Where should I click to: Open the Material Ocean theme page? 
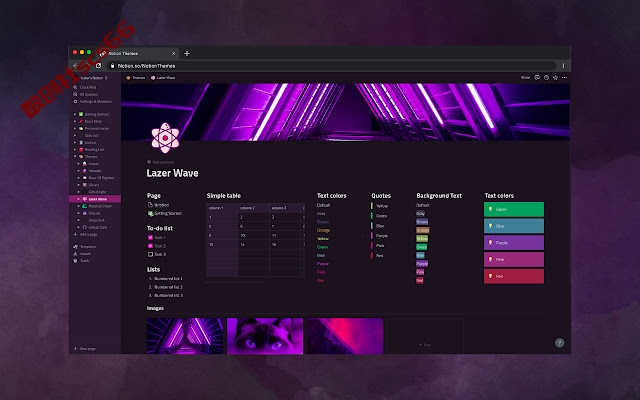100,206
